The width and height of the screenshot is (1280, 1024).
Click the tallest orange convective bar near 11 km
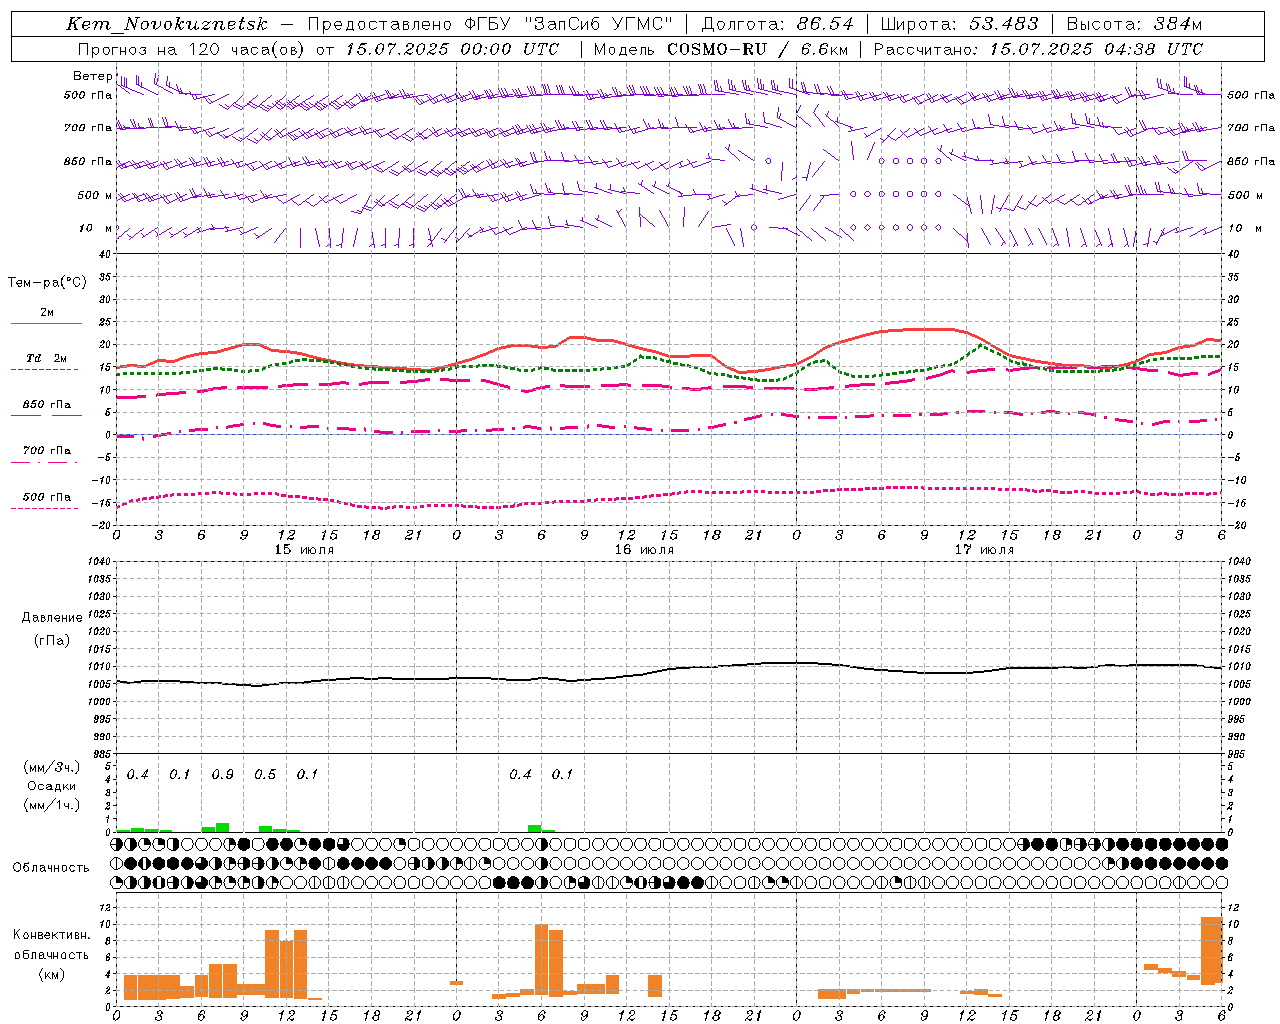click(1212, 950)
